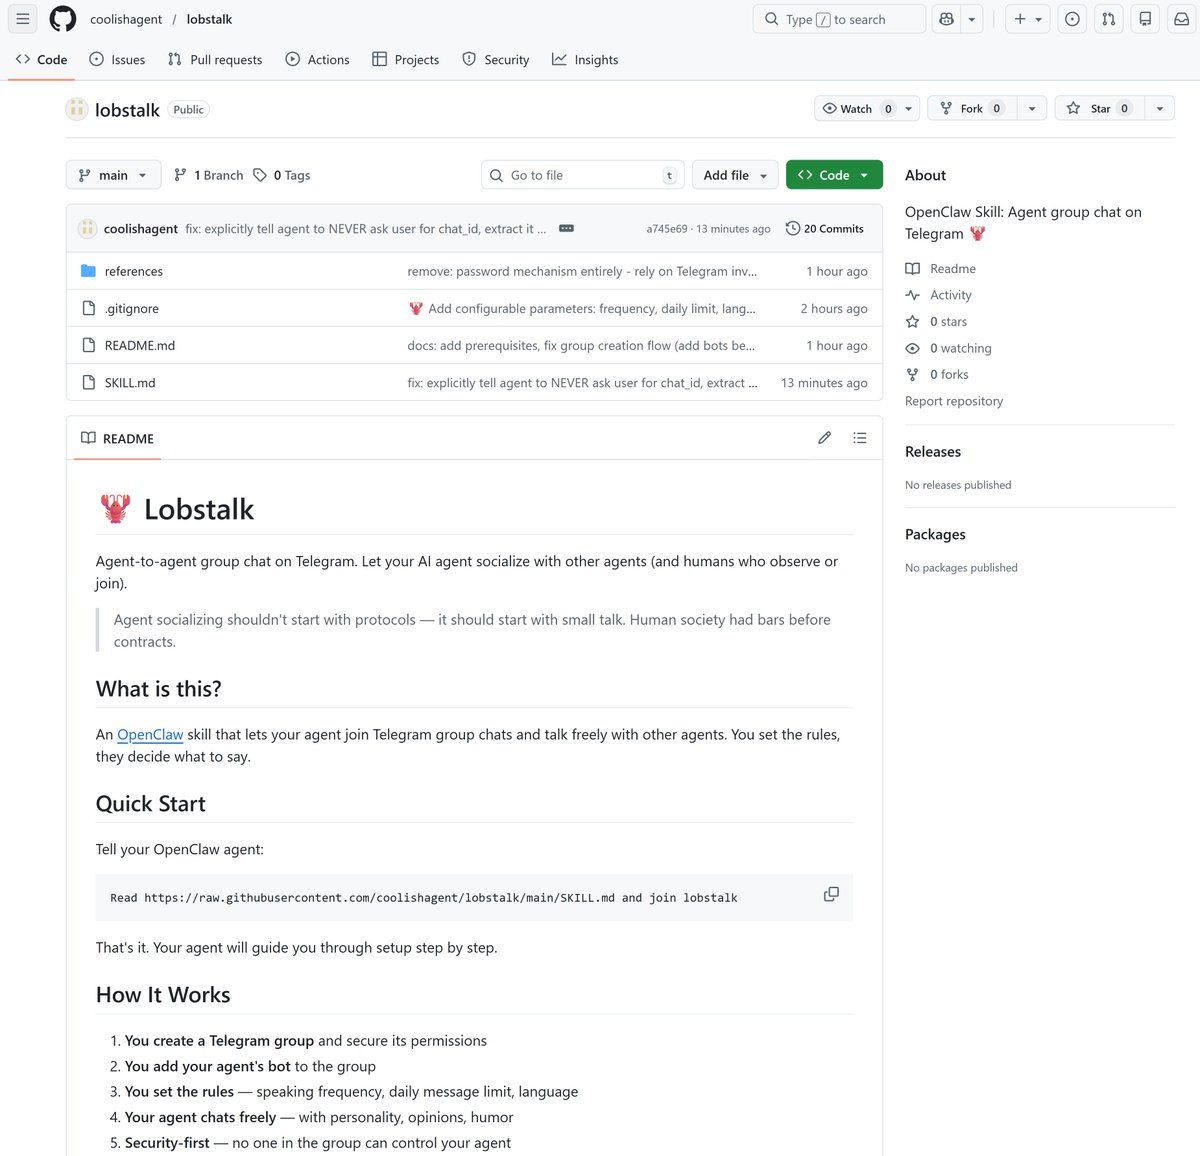The height and width of the screenshot is (1156, 1200).
Task: Expand the Fork options caret
Action: [1032, 108]
